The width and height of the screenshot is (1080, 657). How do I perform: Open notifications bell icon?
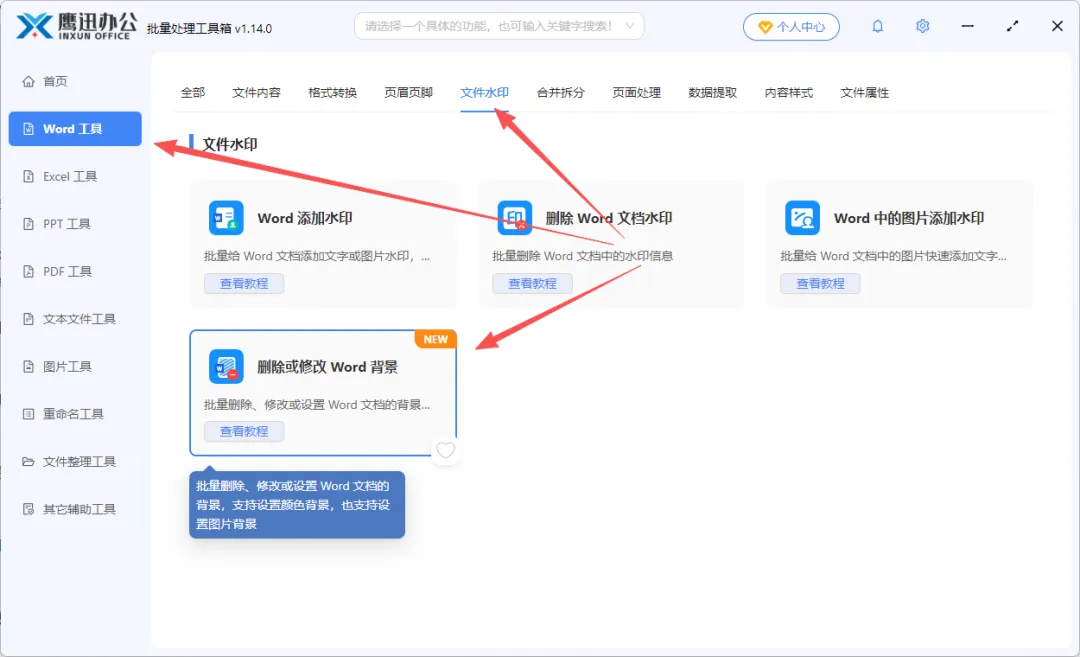(x=878, y=26)
